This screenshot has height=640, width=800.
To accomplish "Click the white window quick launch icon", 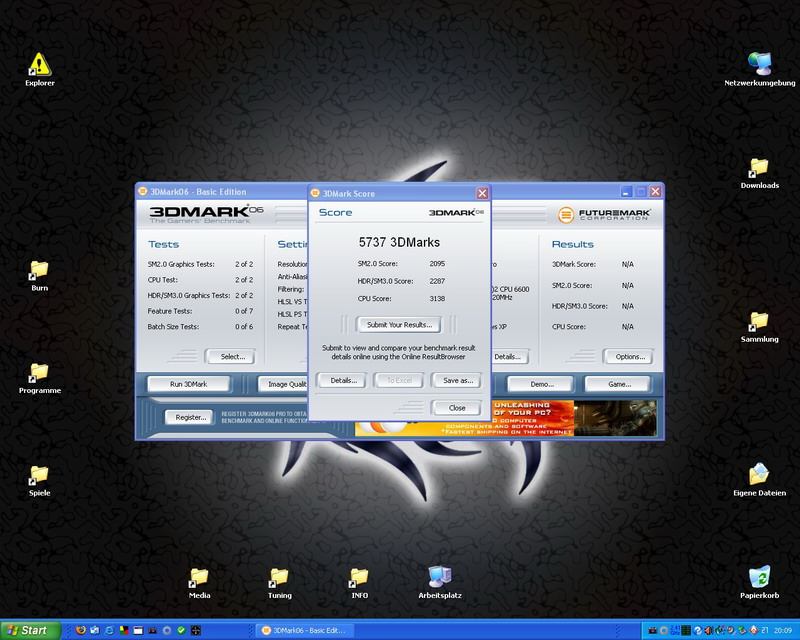I will point(138,630).
